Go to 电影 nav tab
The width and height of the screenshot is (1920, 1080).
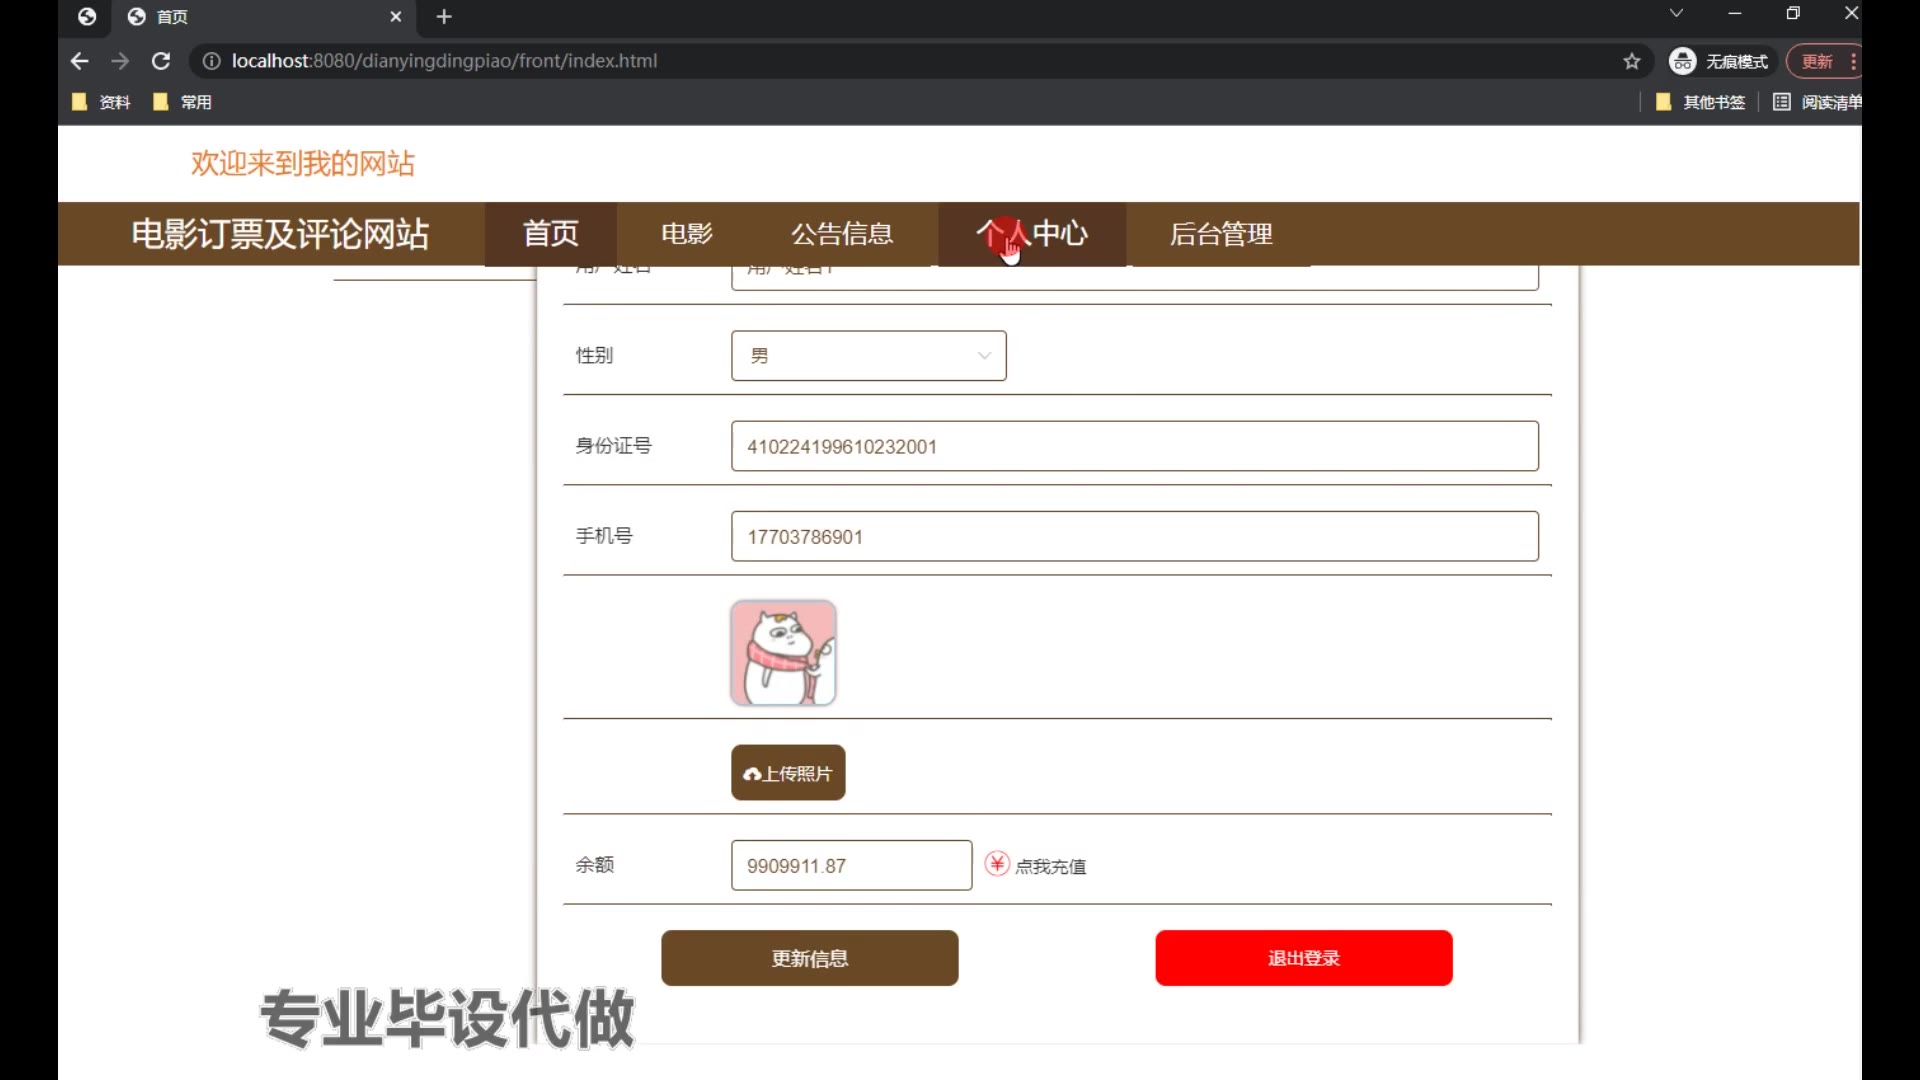click(686, 234)
